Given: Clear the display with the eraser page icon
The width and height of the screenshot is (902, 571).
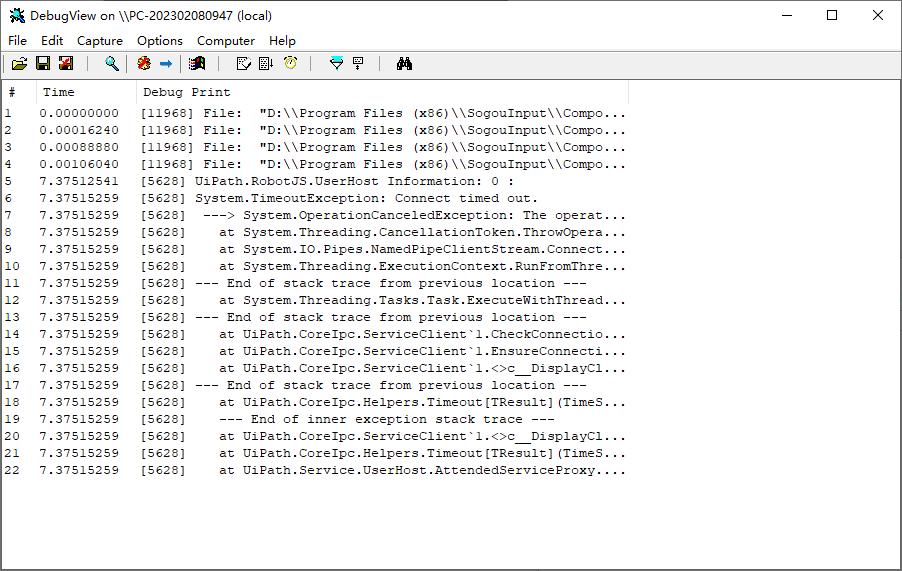Looking at the screenshot, I should click(x=243, y=64).
